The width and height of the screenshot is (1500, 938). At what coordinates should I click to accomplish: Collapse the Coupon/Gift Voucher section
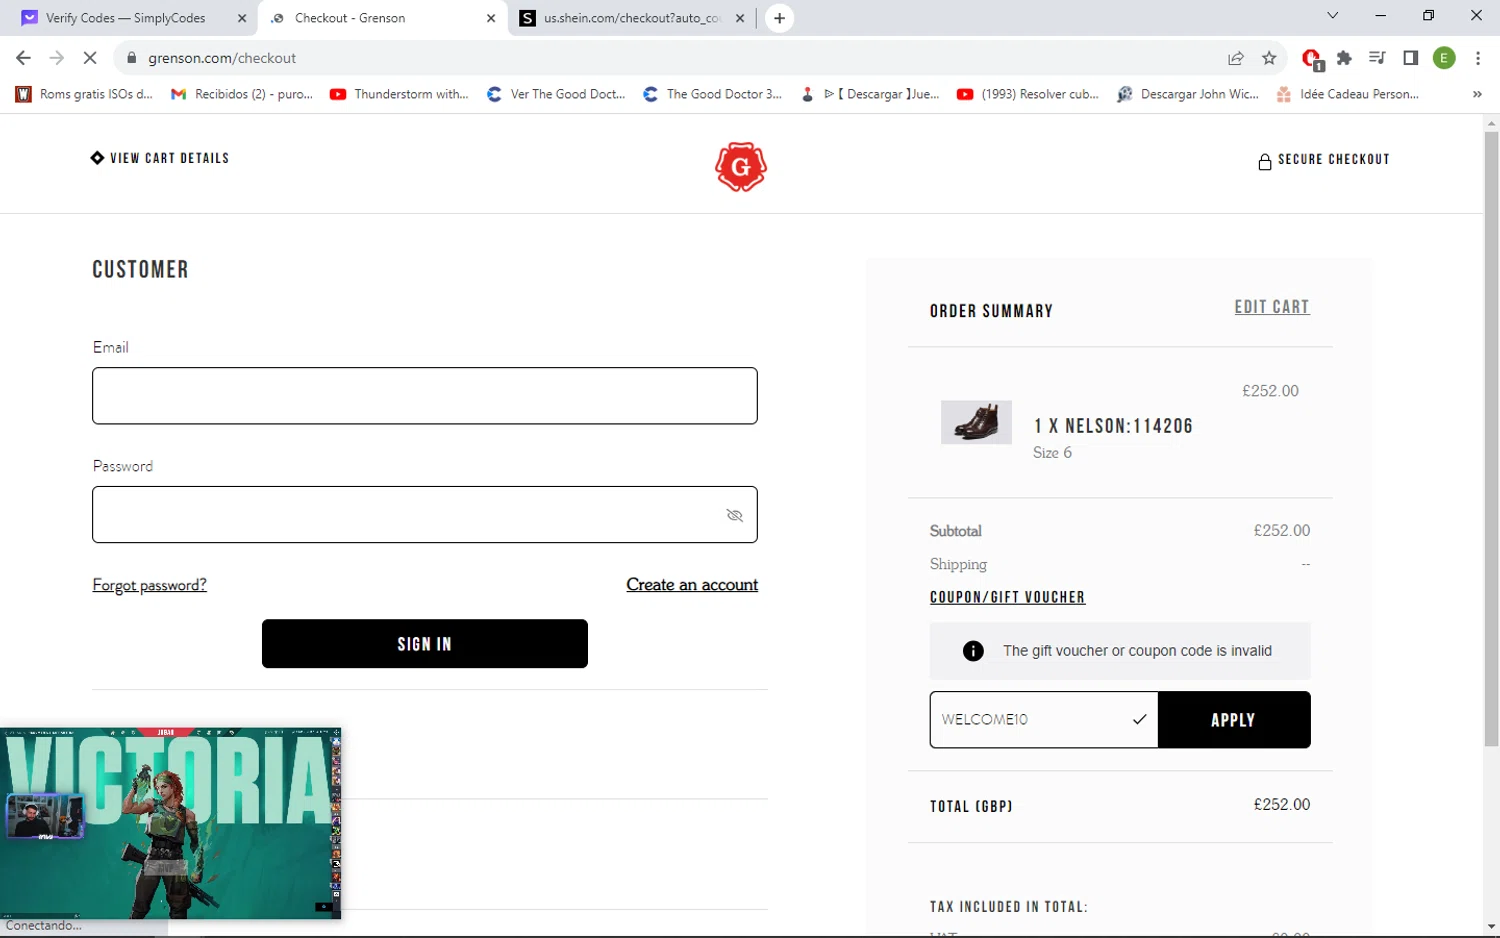1007,597
